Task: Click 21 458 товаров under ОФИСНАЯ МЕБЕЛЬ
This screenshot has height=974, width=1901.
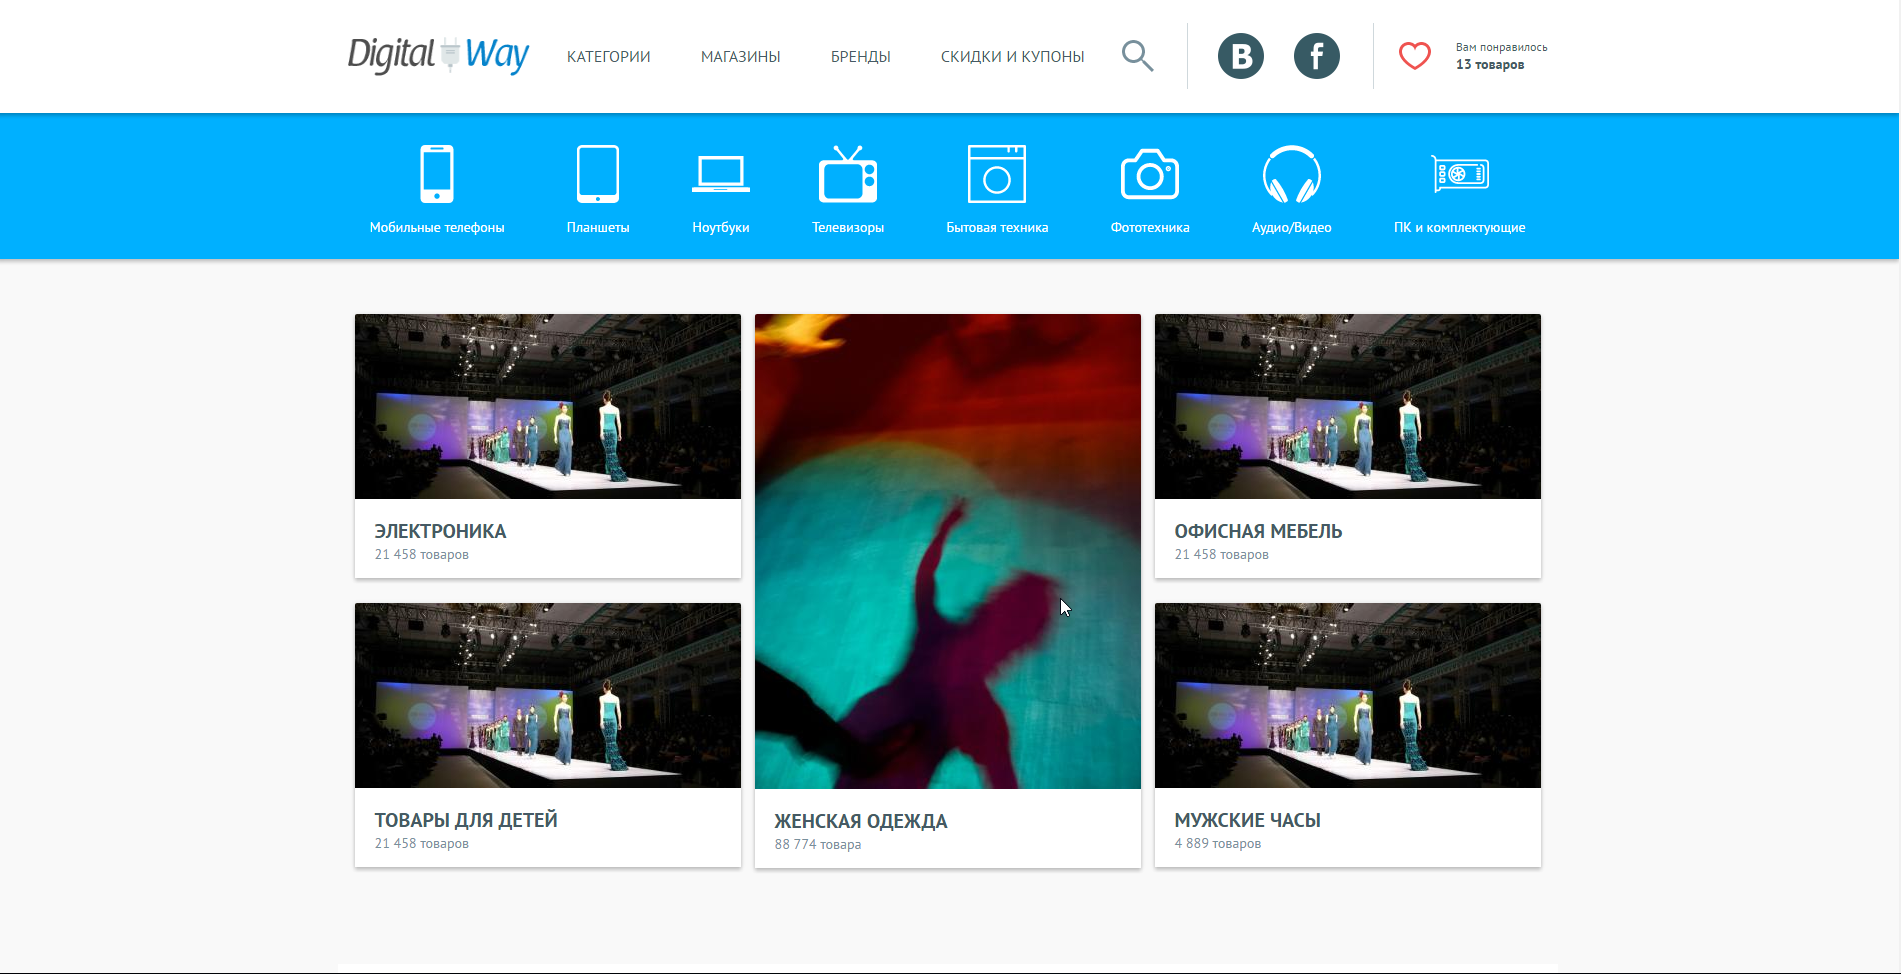Action: tap(1222, 555)
